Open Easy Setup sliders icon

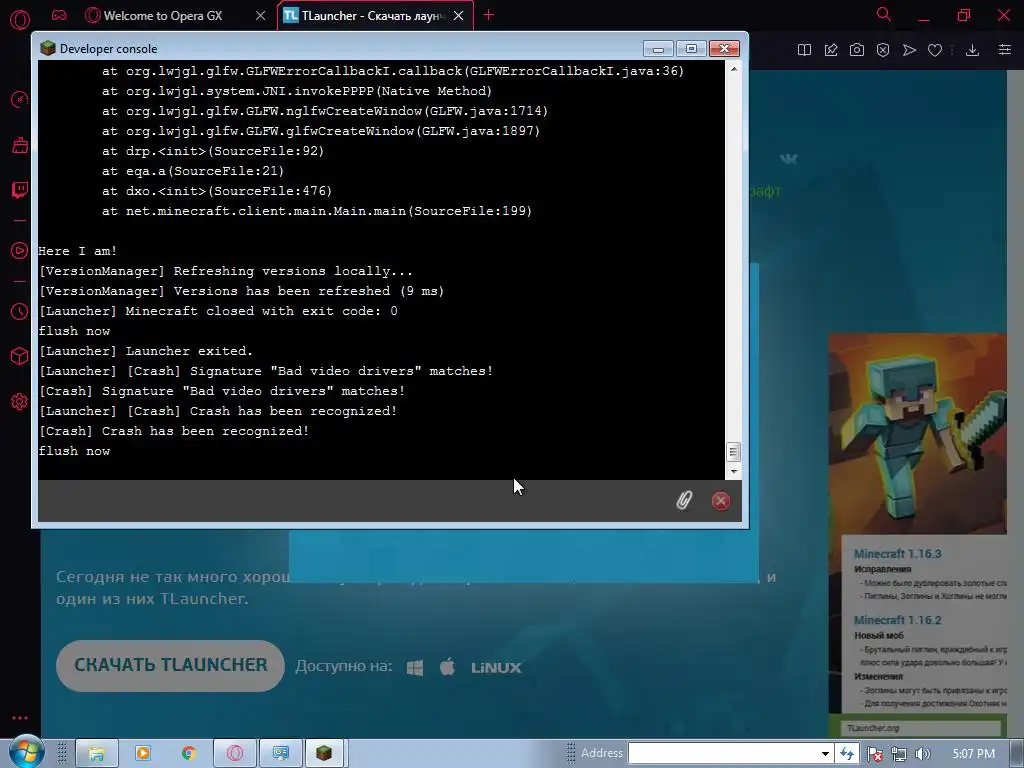(1005, 50)
